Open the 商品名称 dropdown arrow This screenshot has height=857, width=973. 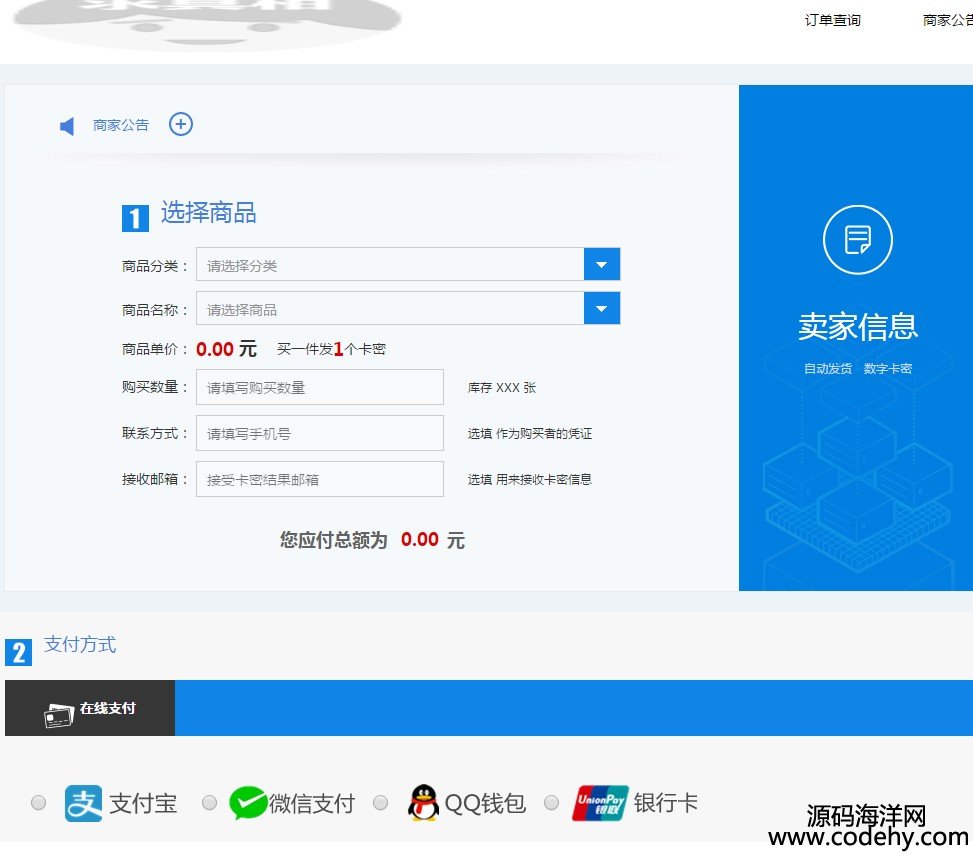601,308
